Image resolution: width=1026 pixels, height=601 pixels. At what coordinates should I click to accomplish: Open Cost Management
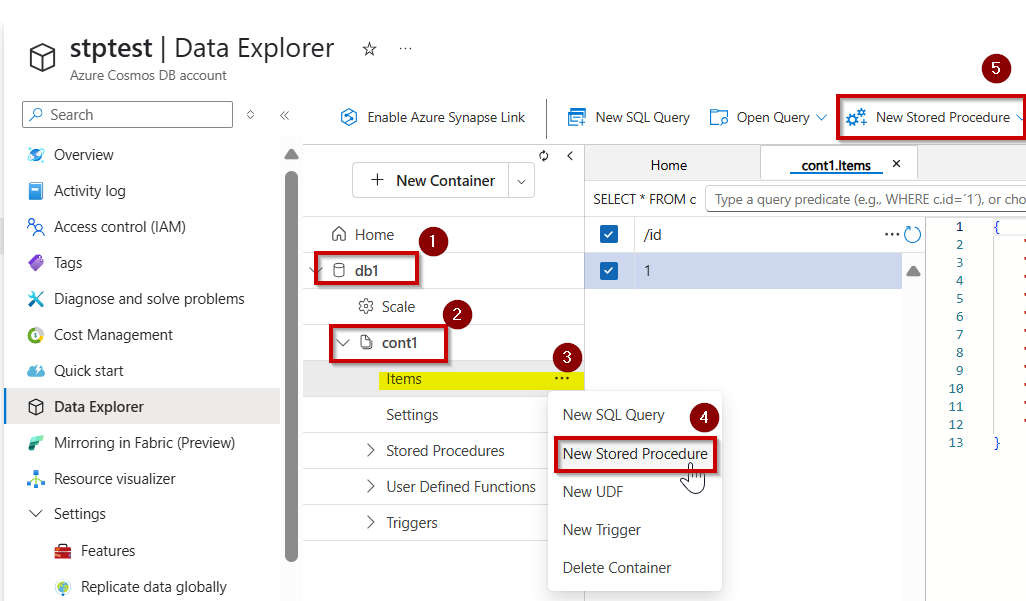[113, 335]
